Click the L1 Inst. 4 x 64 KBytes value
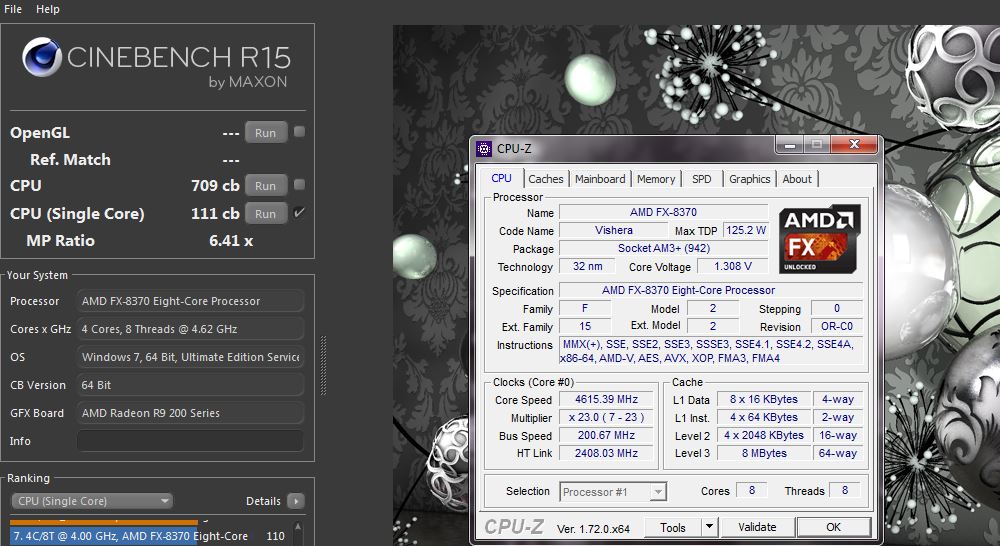Viewport: 1000px width, 546px height. 764,417
